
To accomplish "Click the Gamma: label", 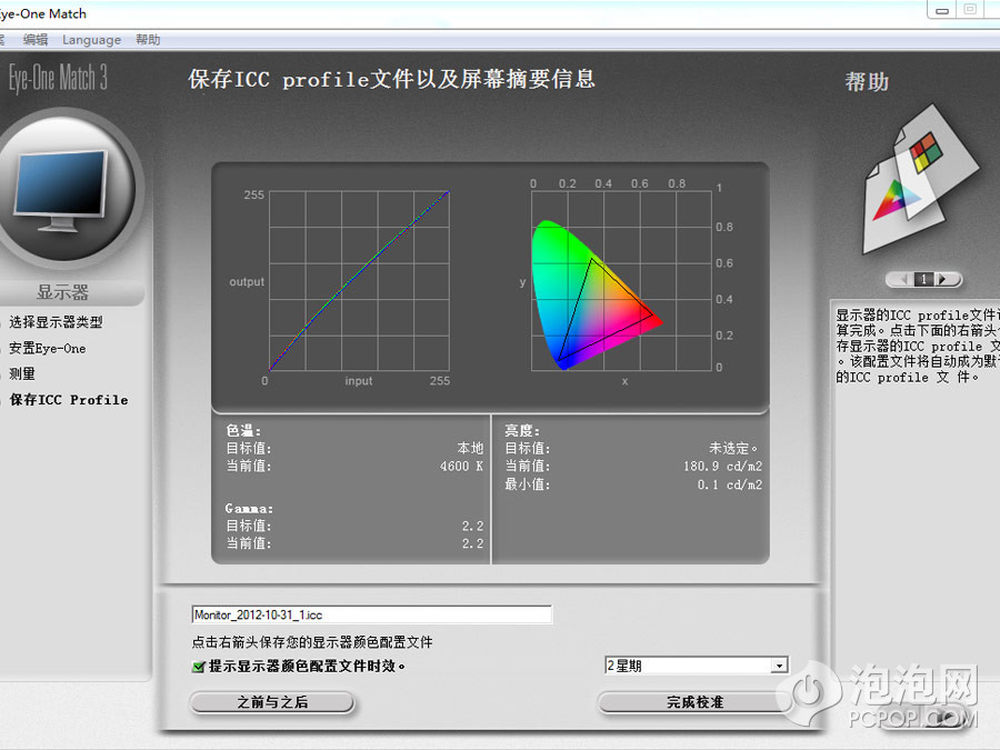I will coord(249,508).
